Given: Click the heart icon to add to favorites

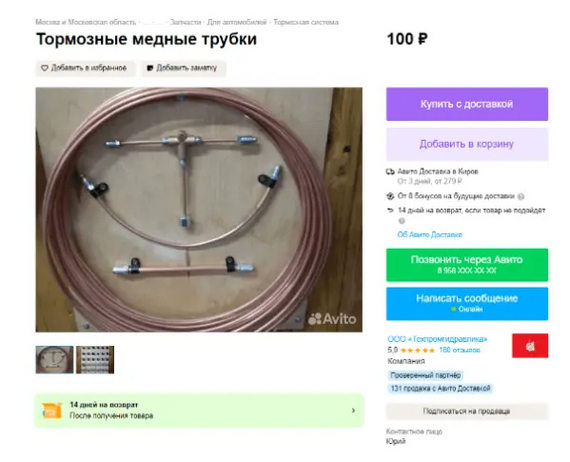Looking at the screenshot, I should coord(44,68).
